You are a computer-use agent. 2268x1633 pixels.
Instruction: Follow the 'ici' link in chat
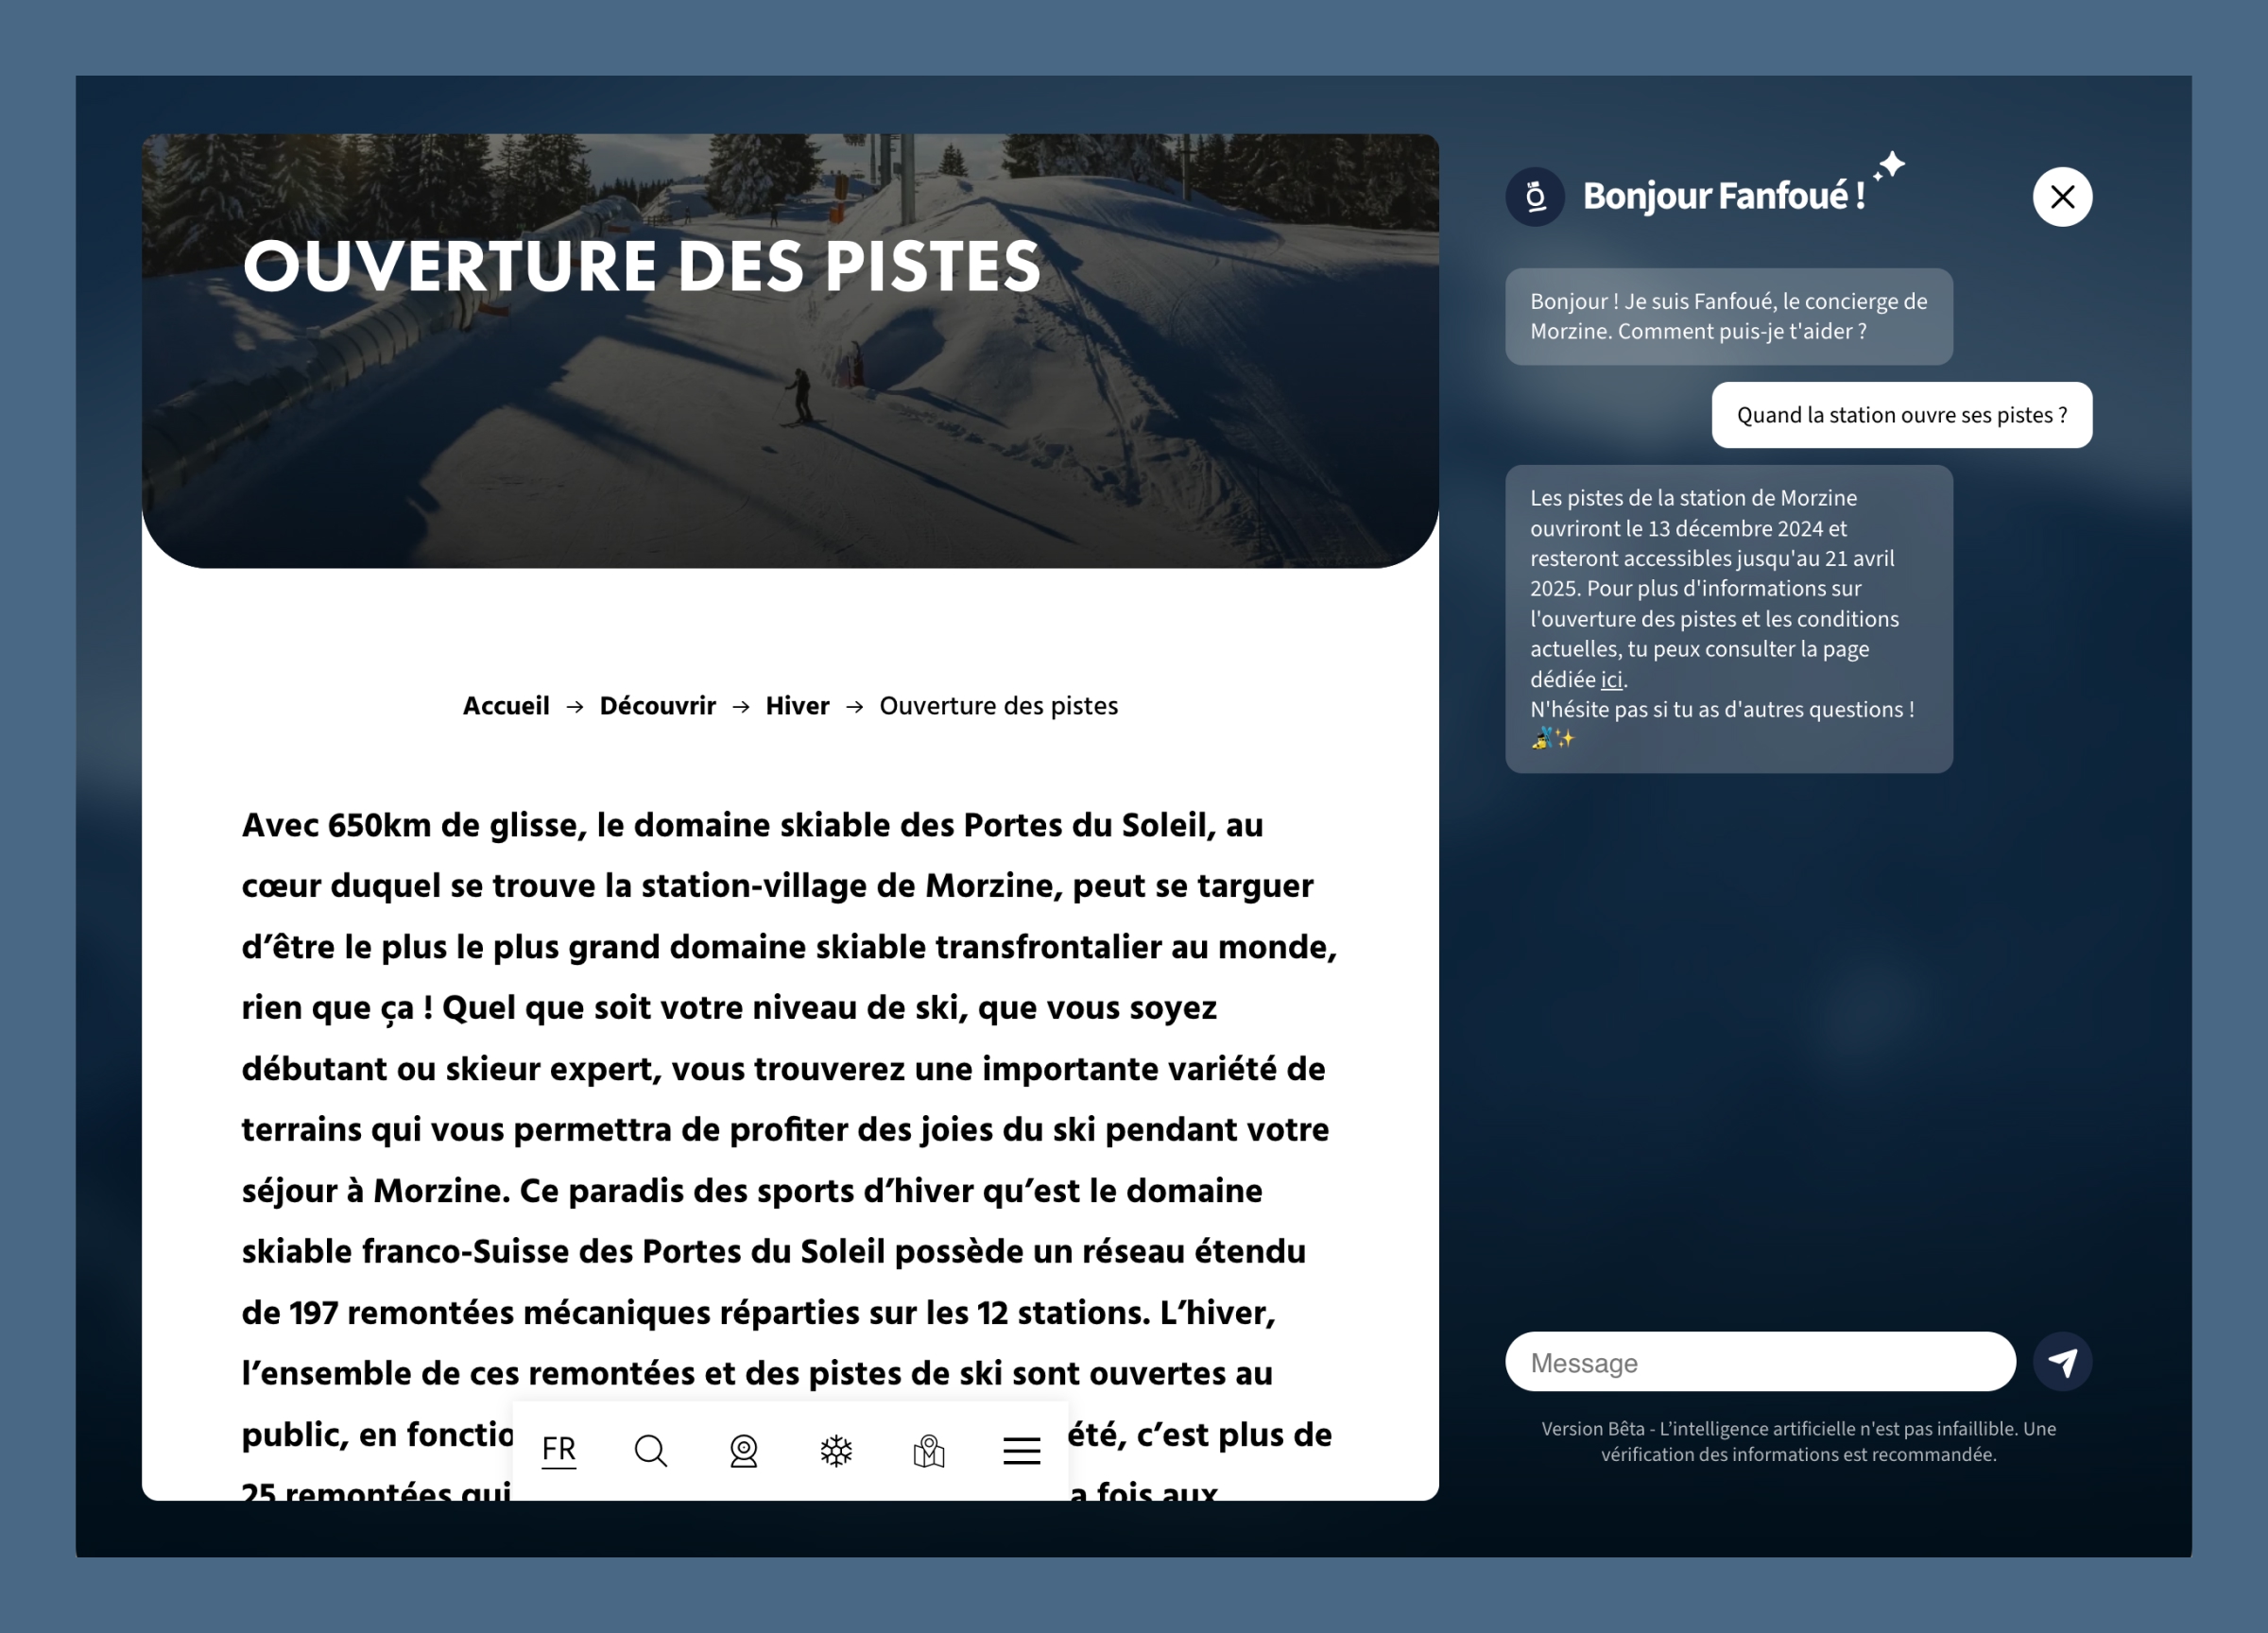click(x=1610, y=680)
